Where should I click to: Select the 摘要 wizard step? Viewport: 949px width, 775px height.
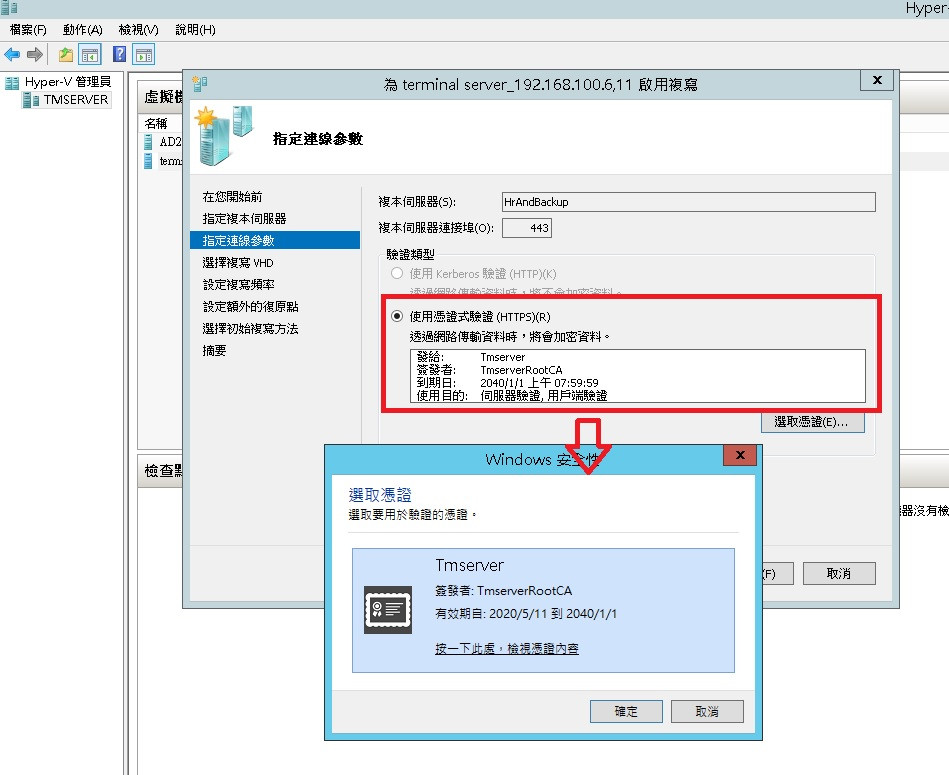pyautogui.click(x=214, y=350)
